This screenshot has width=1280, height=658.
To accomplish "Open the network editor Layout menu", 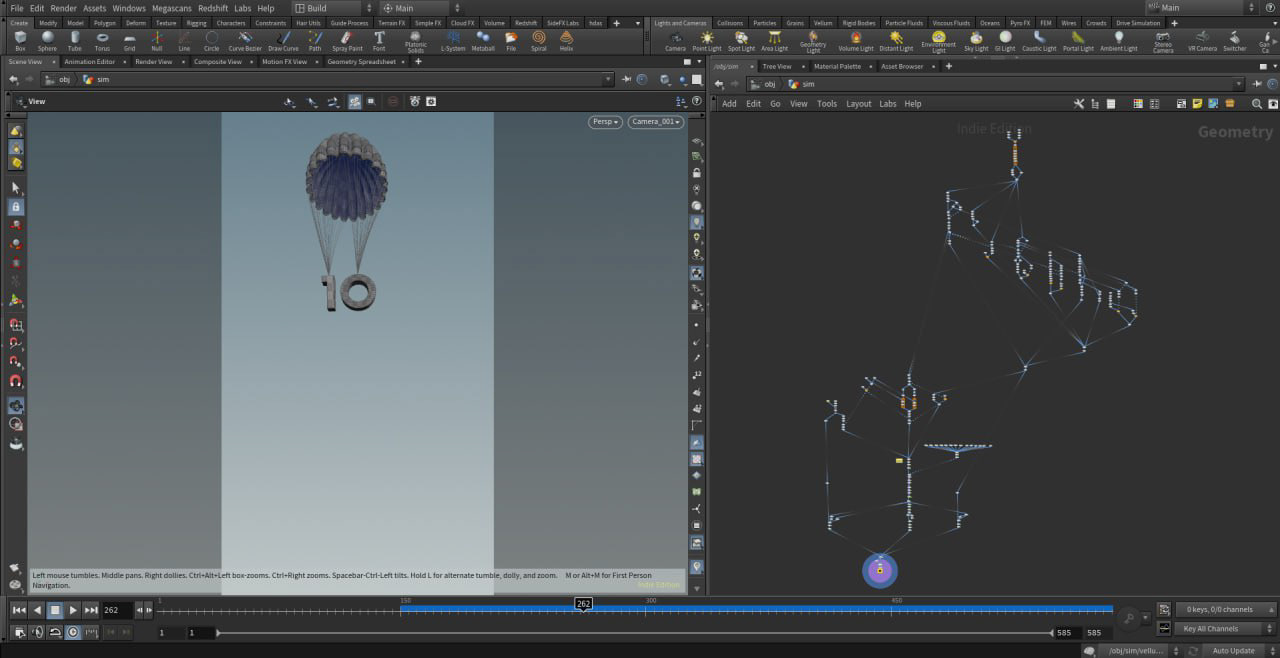I will (x=858, y=104).
